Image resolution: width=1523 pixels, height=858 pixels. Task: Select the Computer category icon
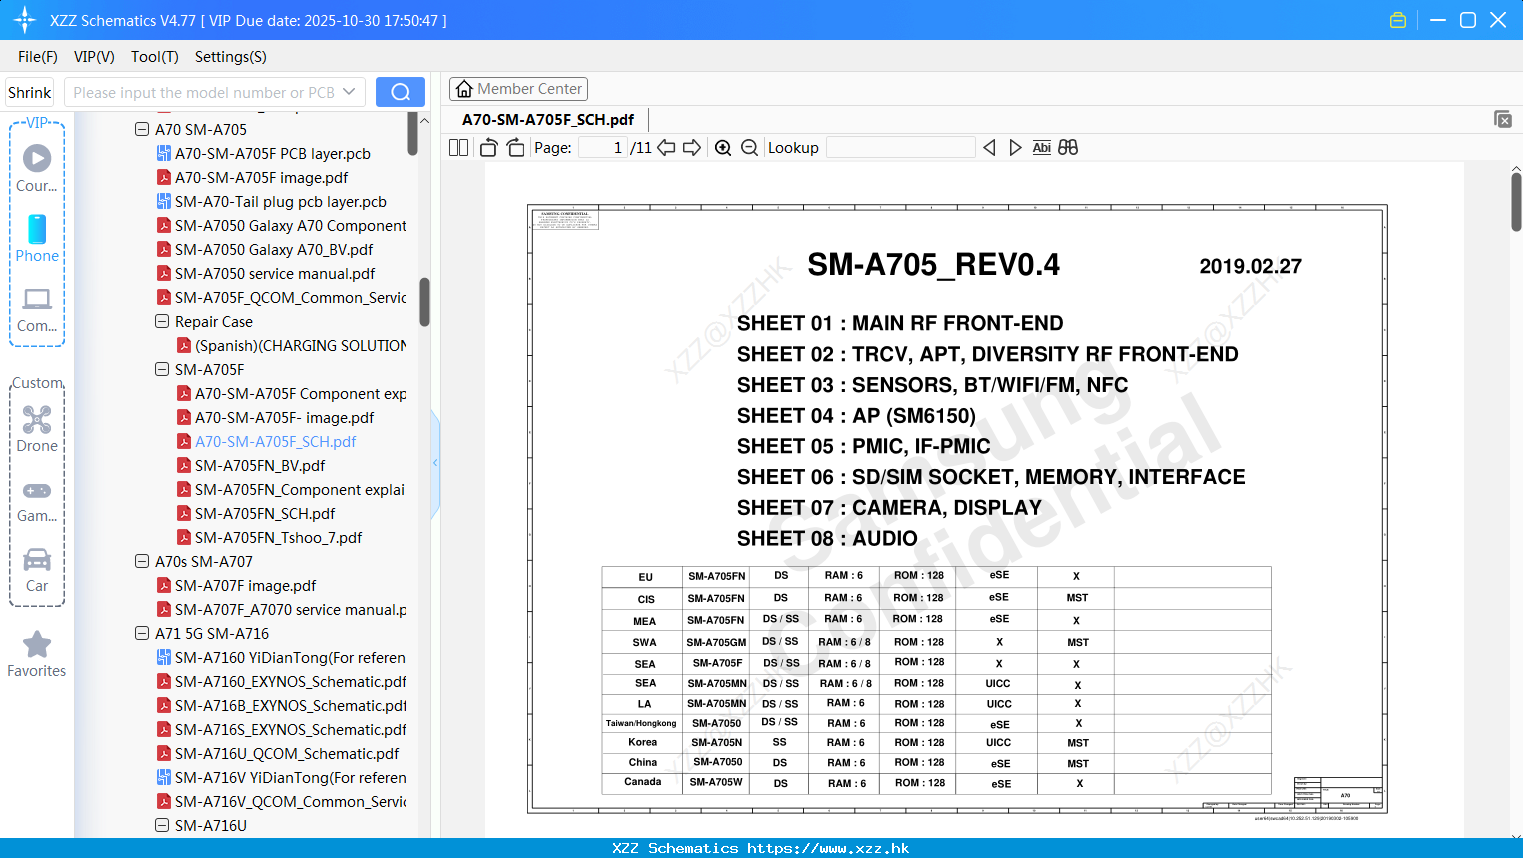37,299
